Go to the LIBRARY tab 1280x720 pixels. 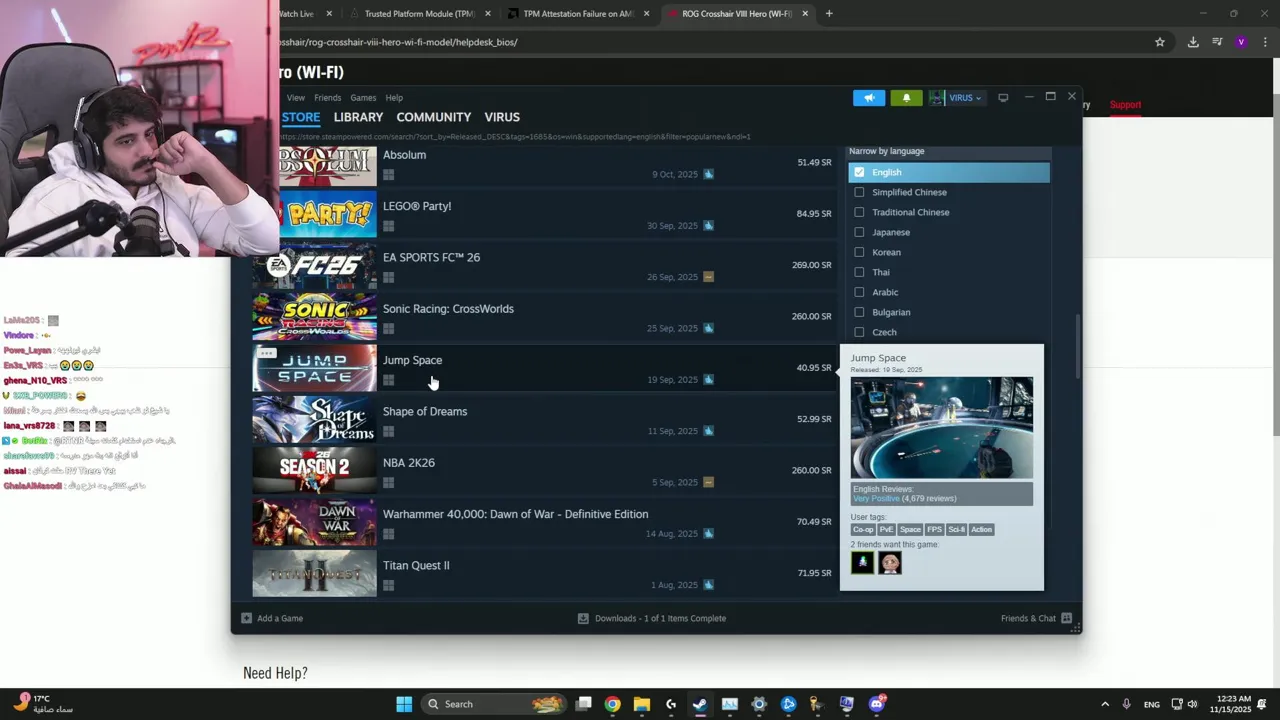click(358, 117)
